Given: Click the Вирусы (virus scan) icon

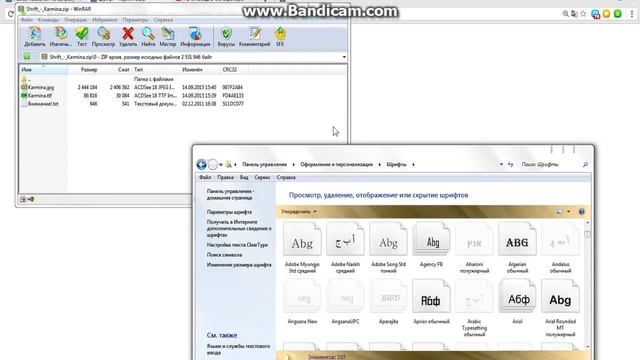Looking at the screenshot, I should (226, 36).
